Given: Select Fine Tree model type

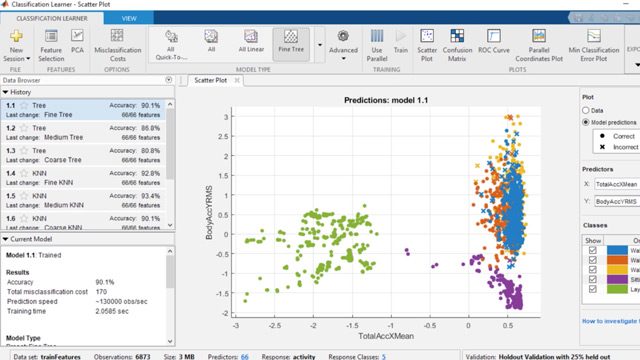Looking at the screenshot, I should click(x=291, y=44).
